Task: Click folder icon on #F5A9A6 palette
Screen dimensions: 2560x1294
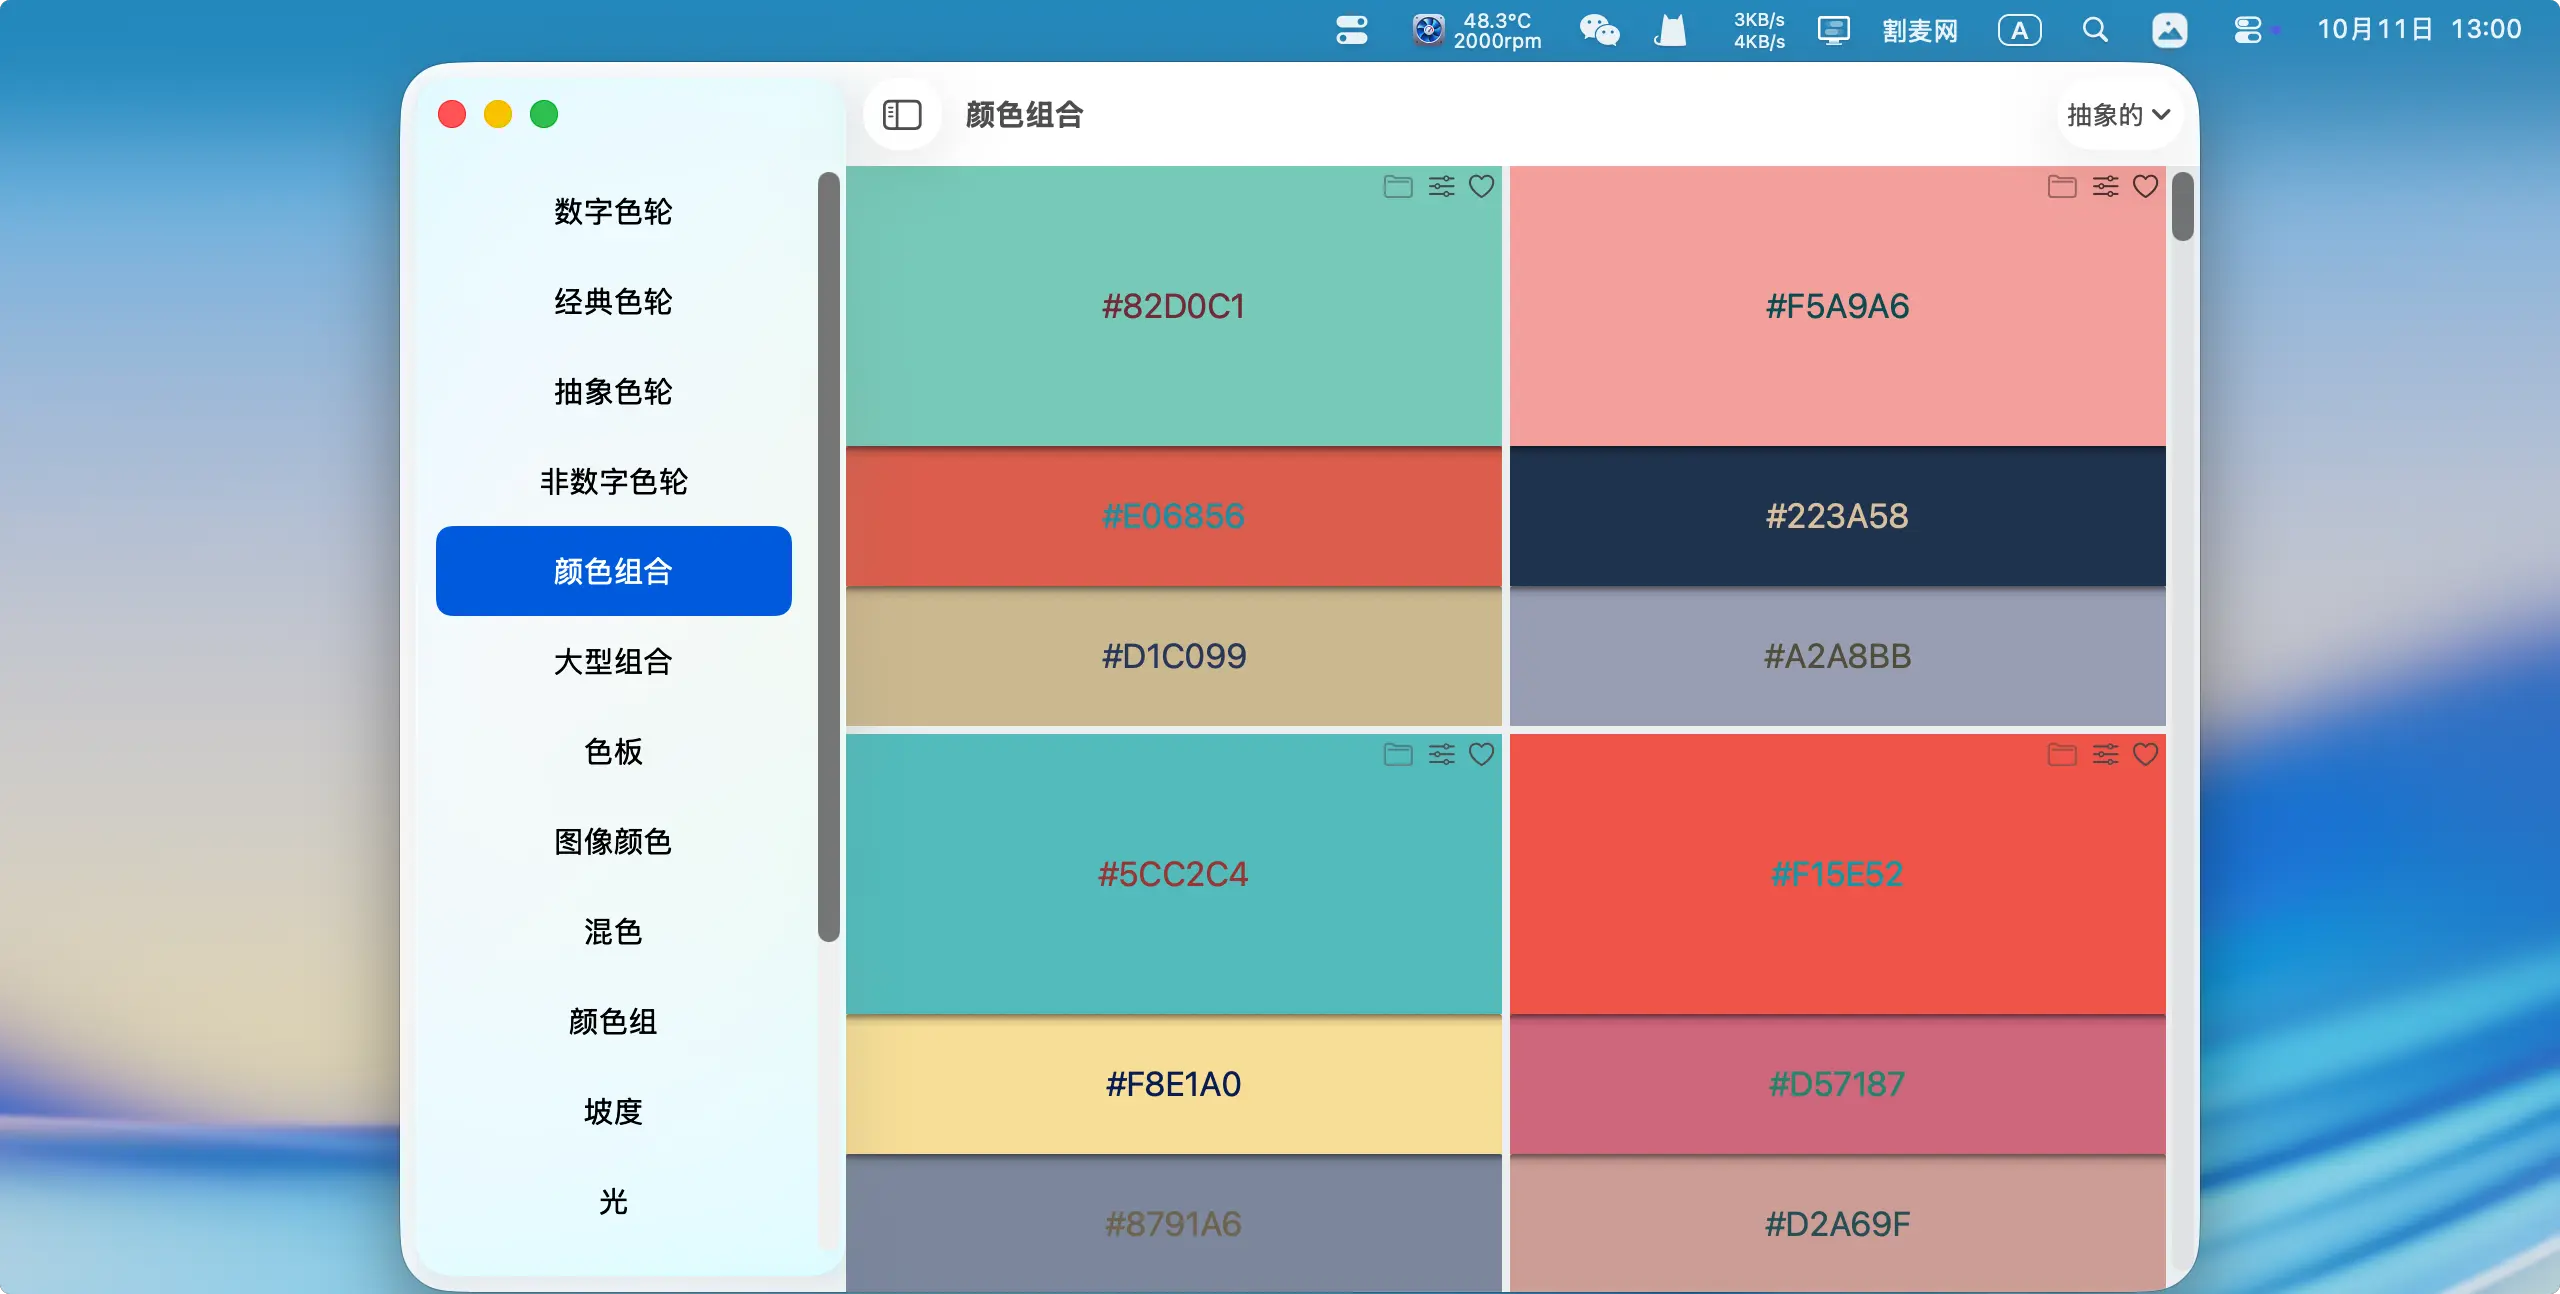Action: [x=2061, y=187]
